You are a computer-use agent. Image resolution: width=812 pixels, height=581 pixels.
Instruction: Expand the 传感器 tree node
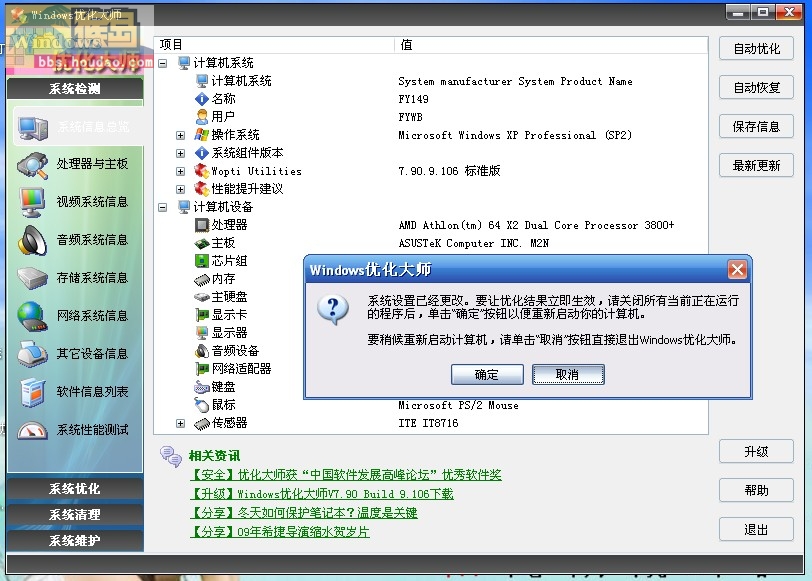(180, 424)
